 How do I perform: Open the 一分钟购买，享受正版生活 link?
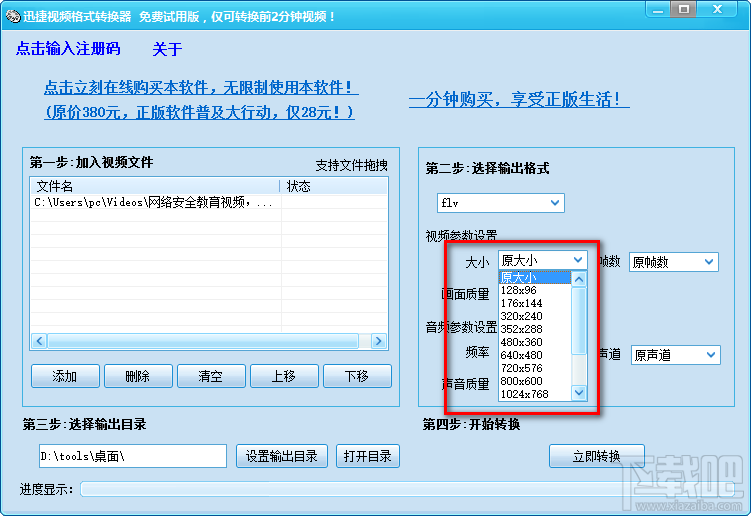519,99
